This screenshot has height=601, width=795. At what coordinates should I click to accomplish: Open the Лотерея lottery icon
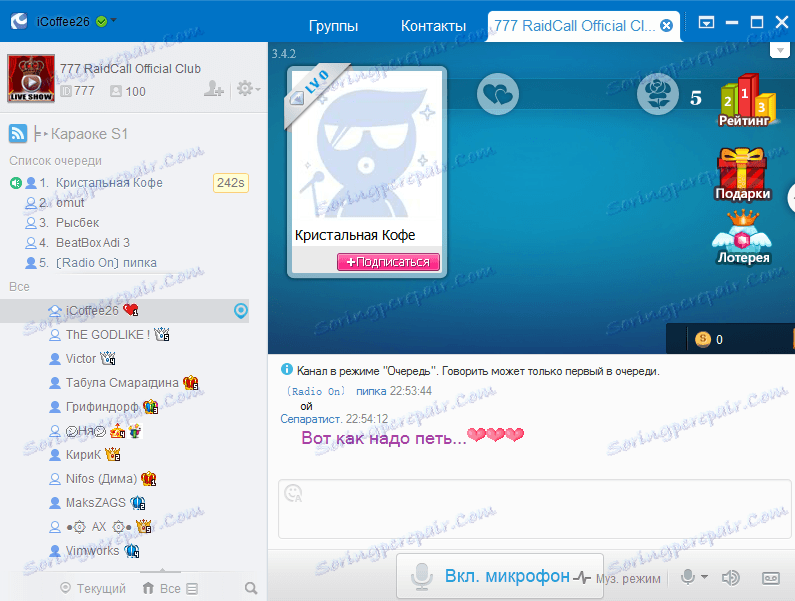(743, 237)
